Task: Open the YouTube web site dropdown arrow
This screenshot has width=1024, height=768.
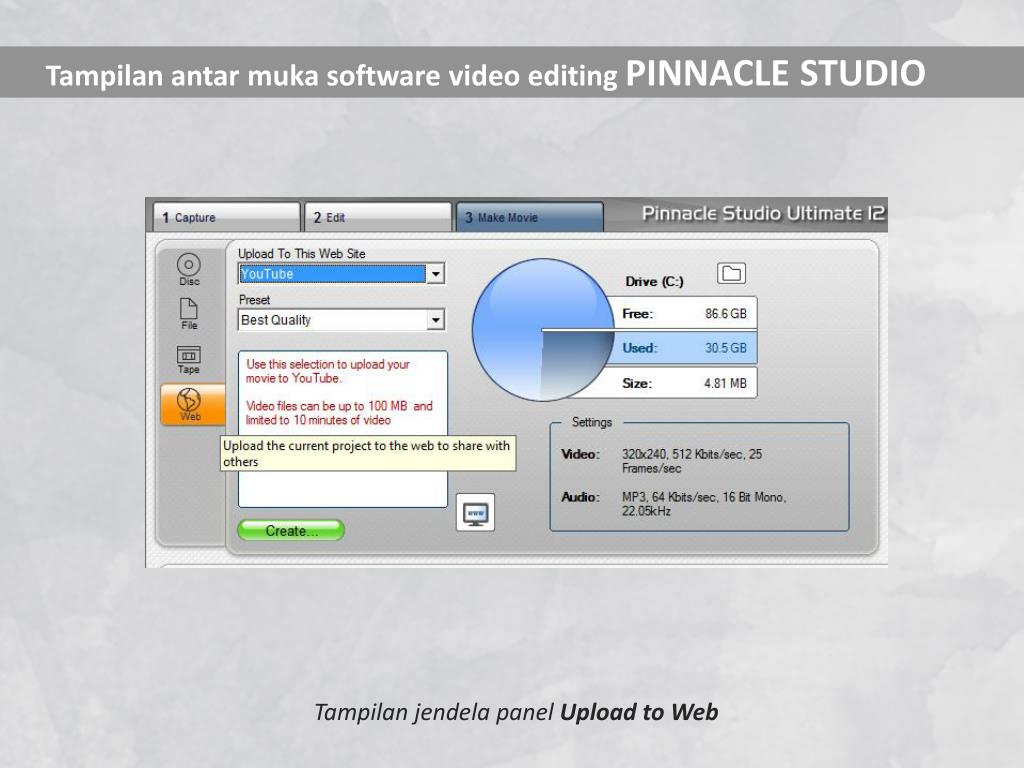Action: point(436,274)
